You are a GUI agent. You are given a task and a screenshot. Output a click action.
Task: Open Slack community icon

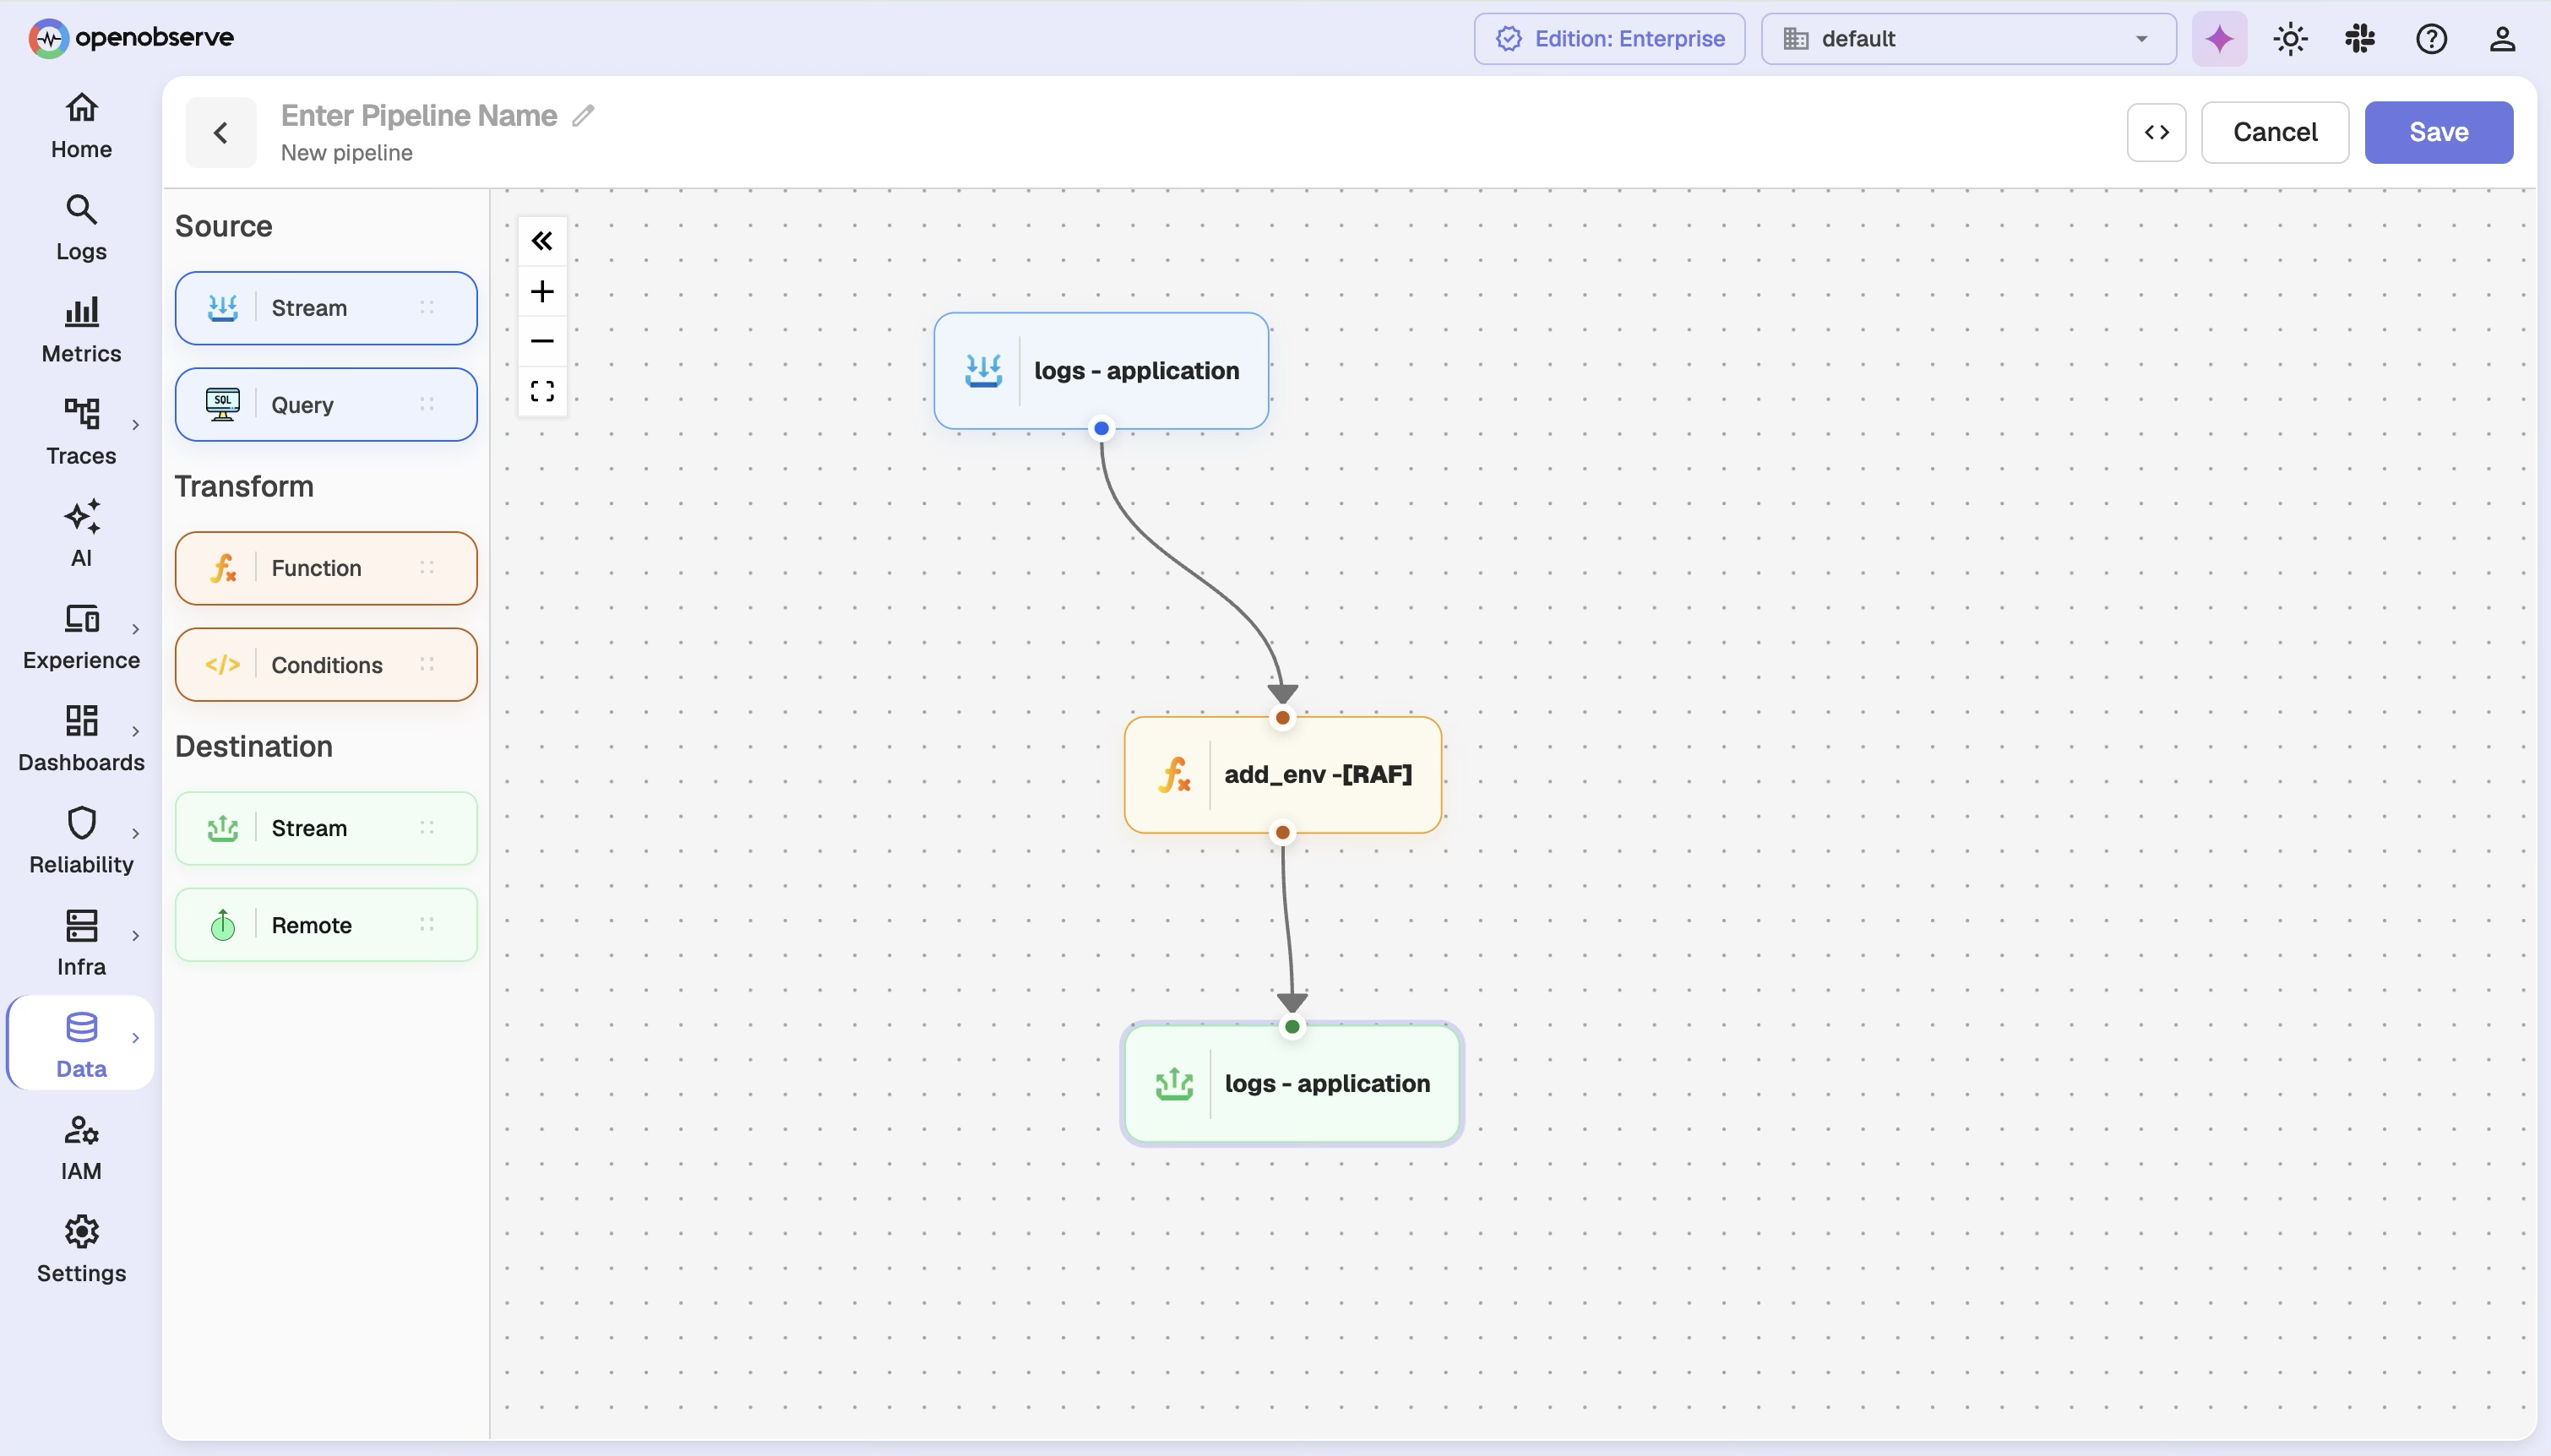pyautogui.click(x=2360, y=39)
